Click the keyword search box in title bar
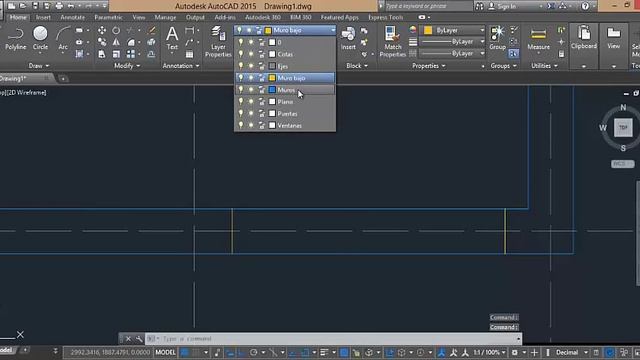 428,6
